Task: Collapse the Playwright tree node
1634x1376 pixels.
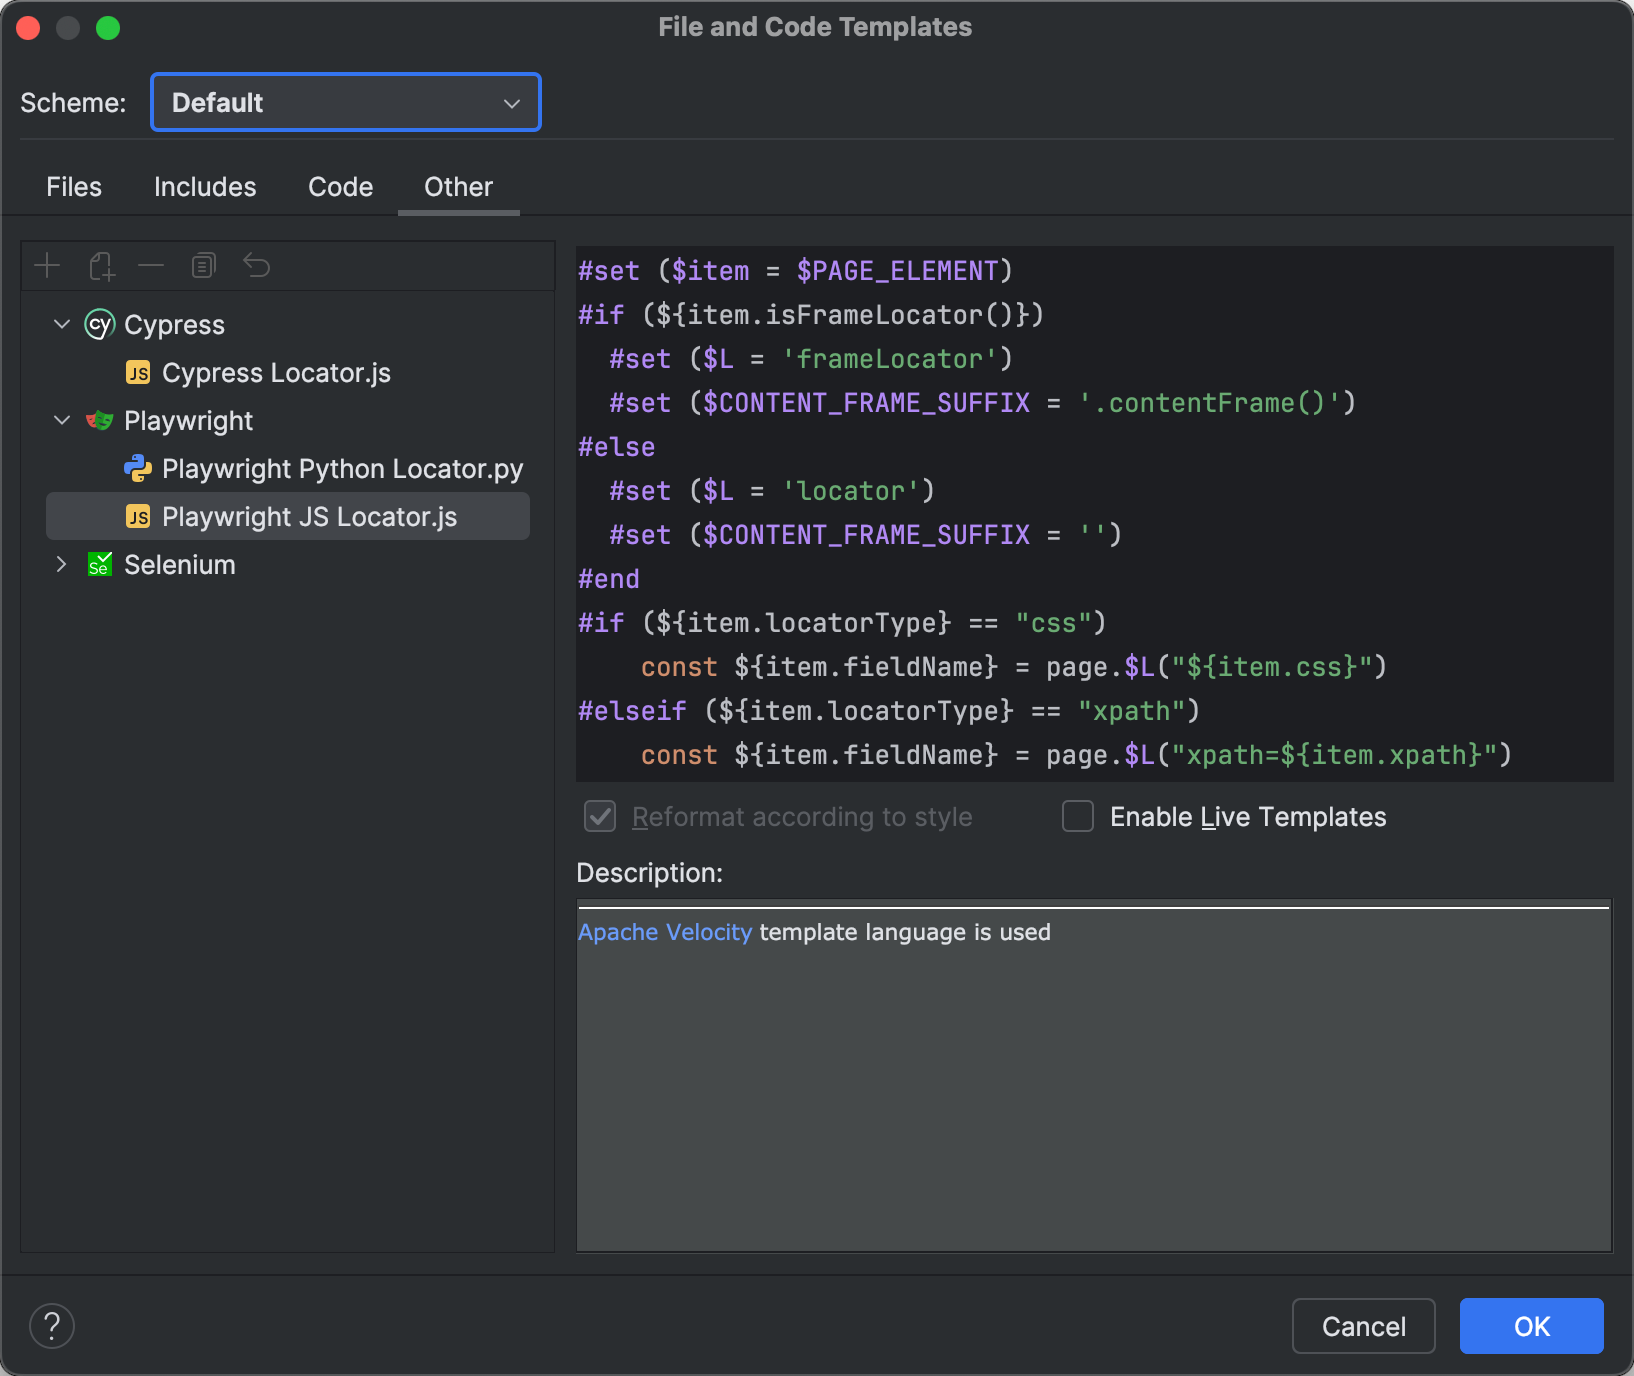Action: (61, 420)
